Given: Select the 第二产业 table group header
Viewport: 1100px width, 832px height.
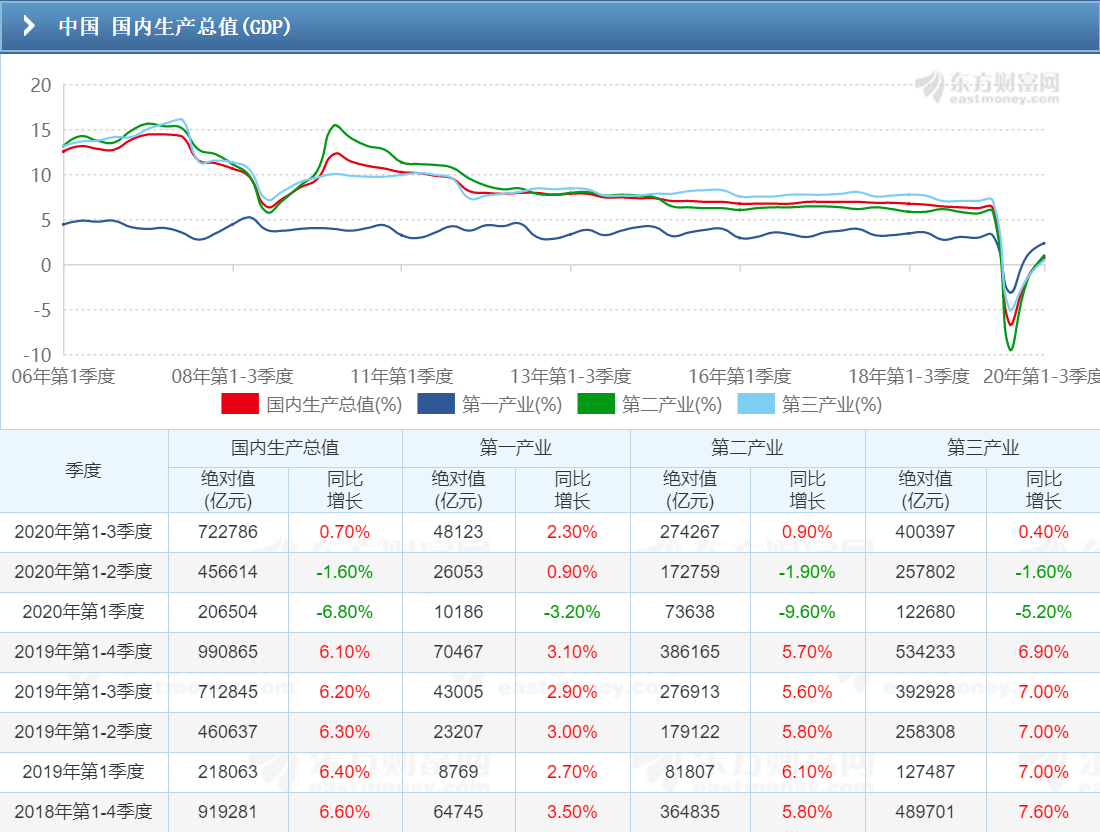Looking at the screenshot, I should point(747,448).
